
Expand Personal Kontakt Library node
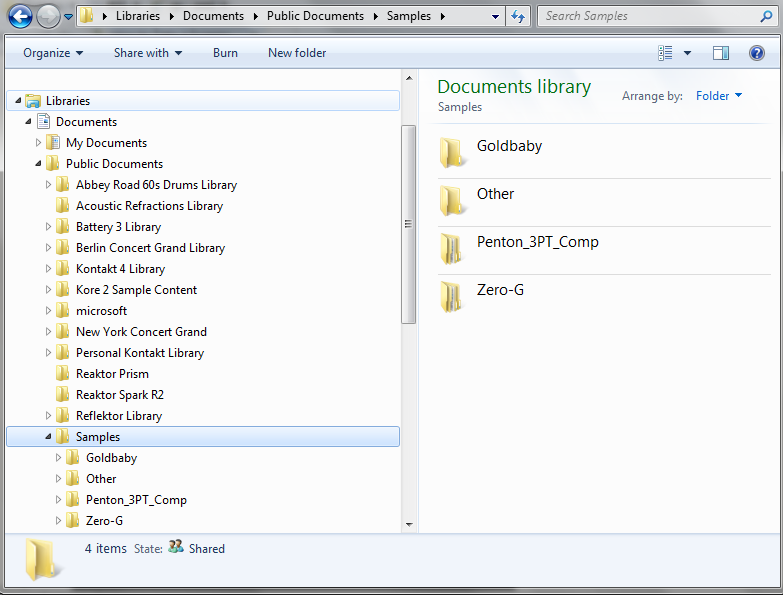[48, 352]
